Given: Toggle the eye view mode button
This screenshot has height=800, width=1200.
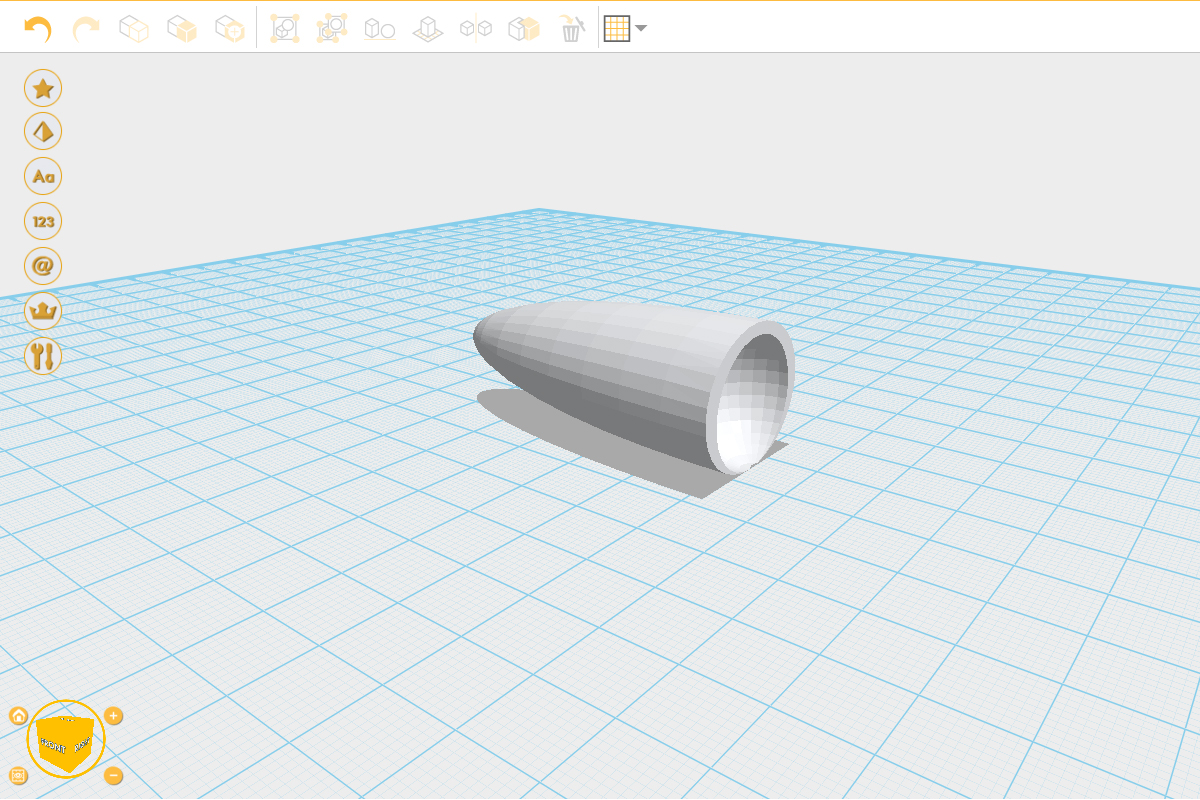Looking at the screenshot, I should [x=18, y=775].
